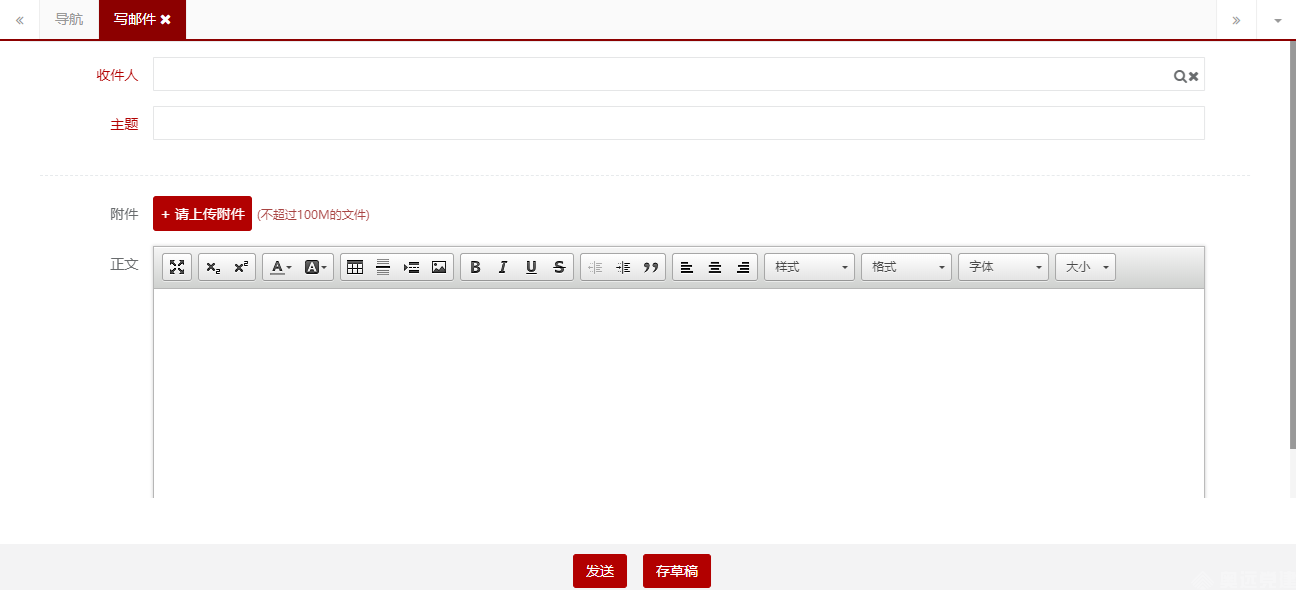The width and height of the screenshot is (1296, 590).
Task: Insert an image into the email body
Action: point(439,267)
